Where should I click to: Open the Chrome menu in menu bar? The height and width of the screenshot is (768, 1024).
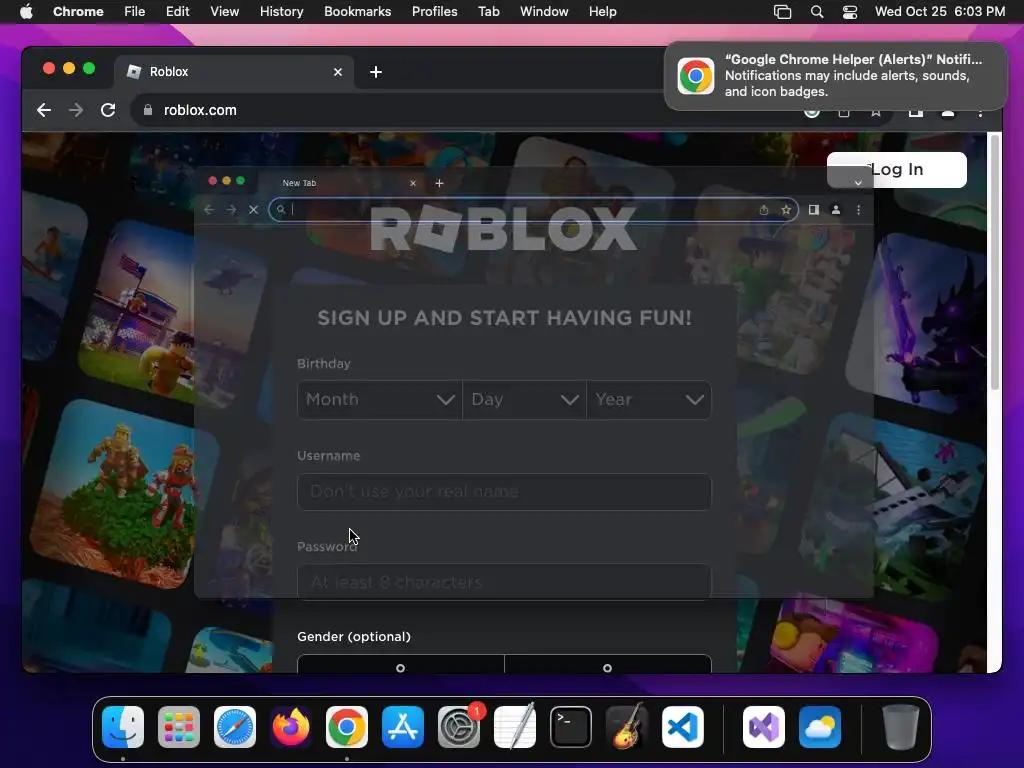[x=78, y=12]
